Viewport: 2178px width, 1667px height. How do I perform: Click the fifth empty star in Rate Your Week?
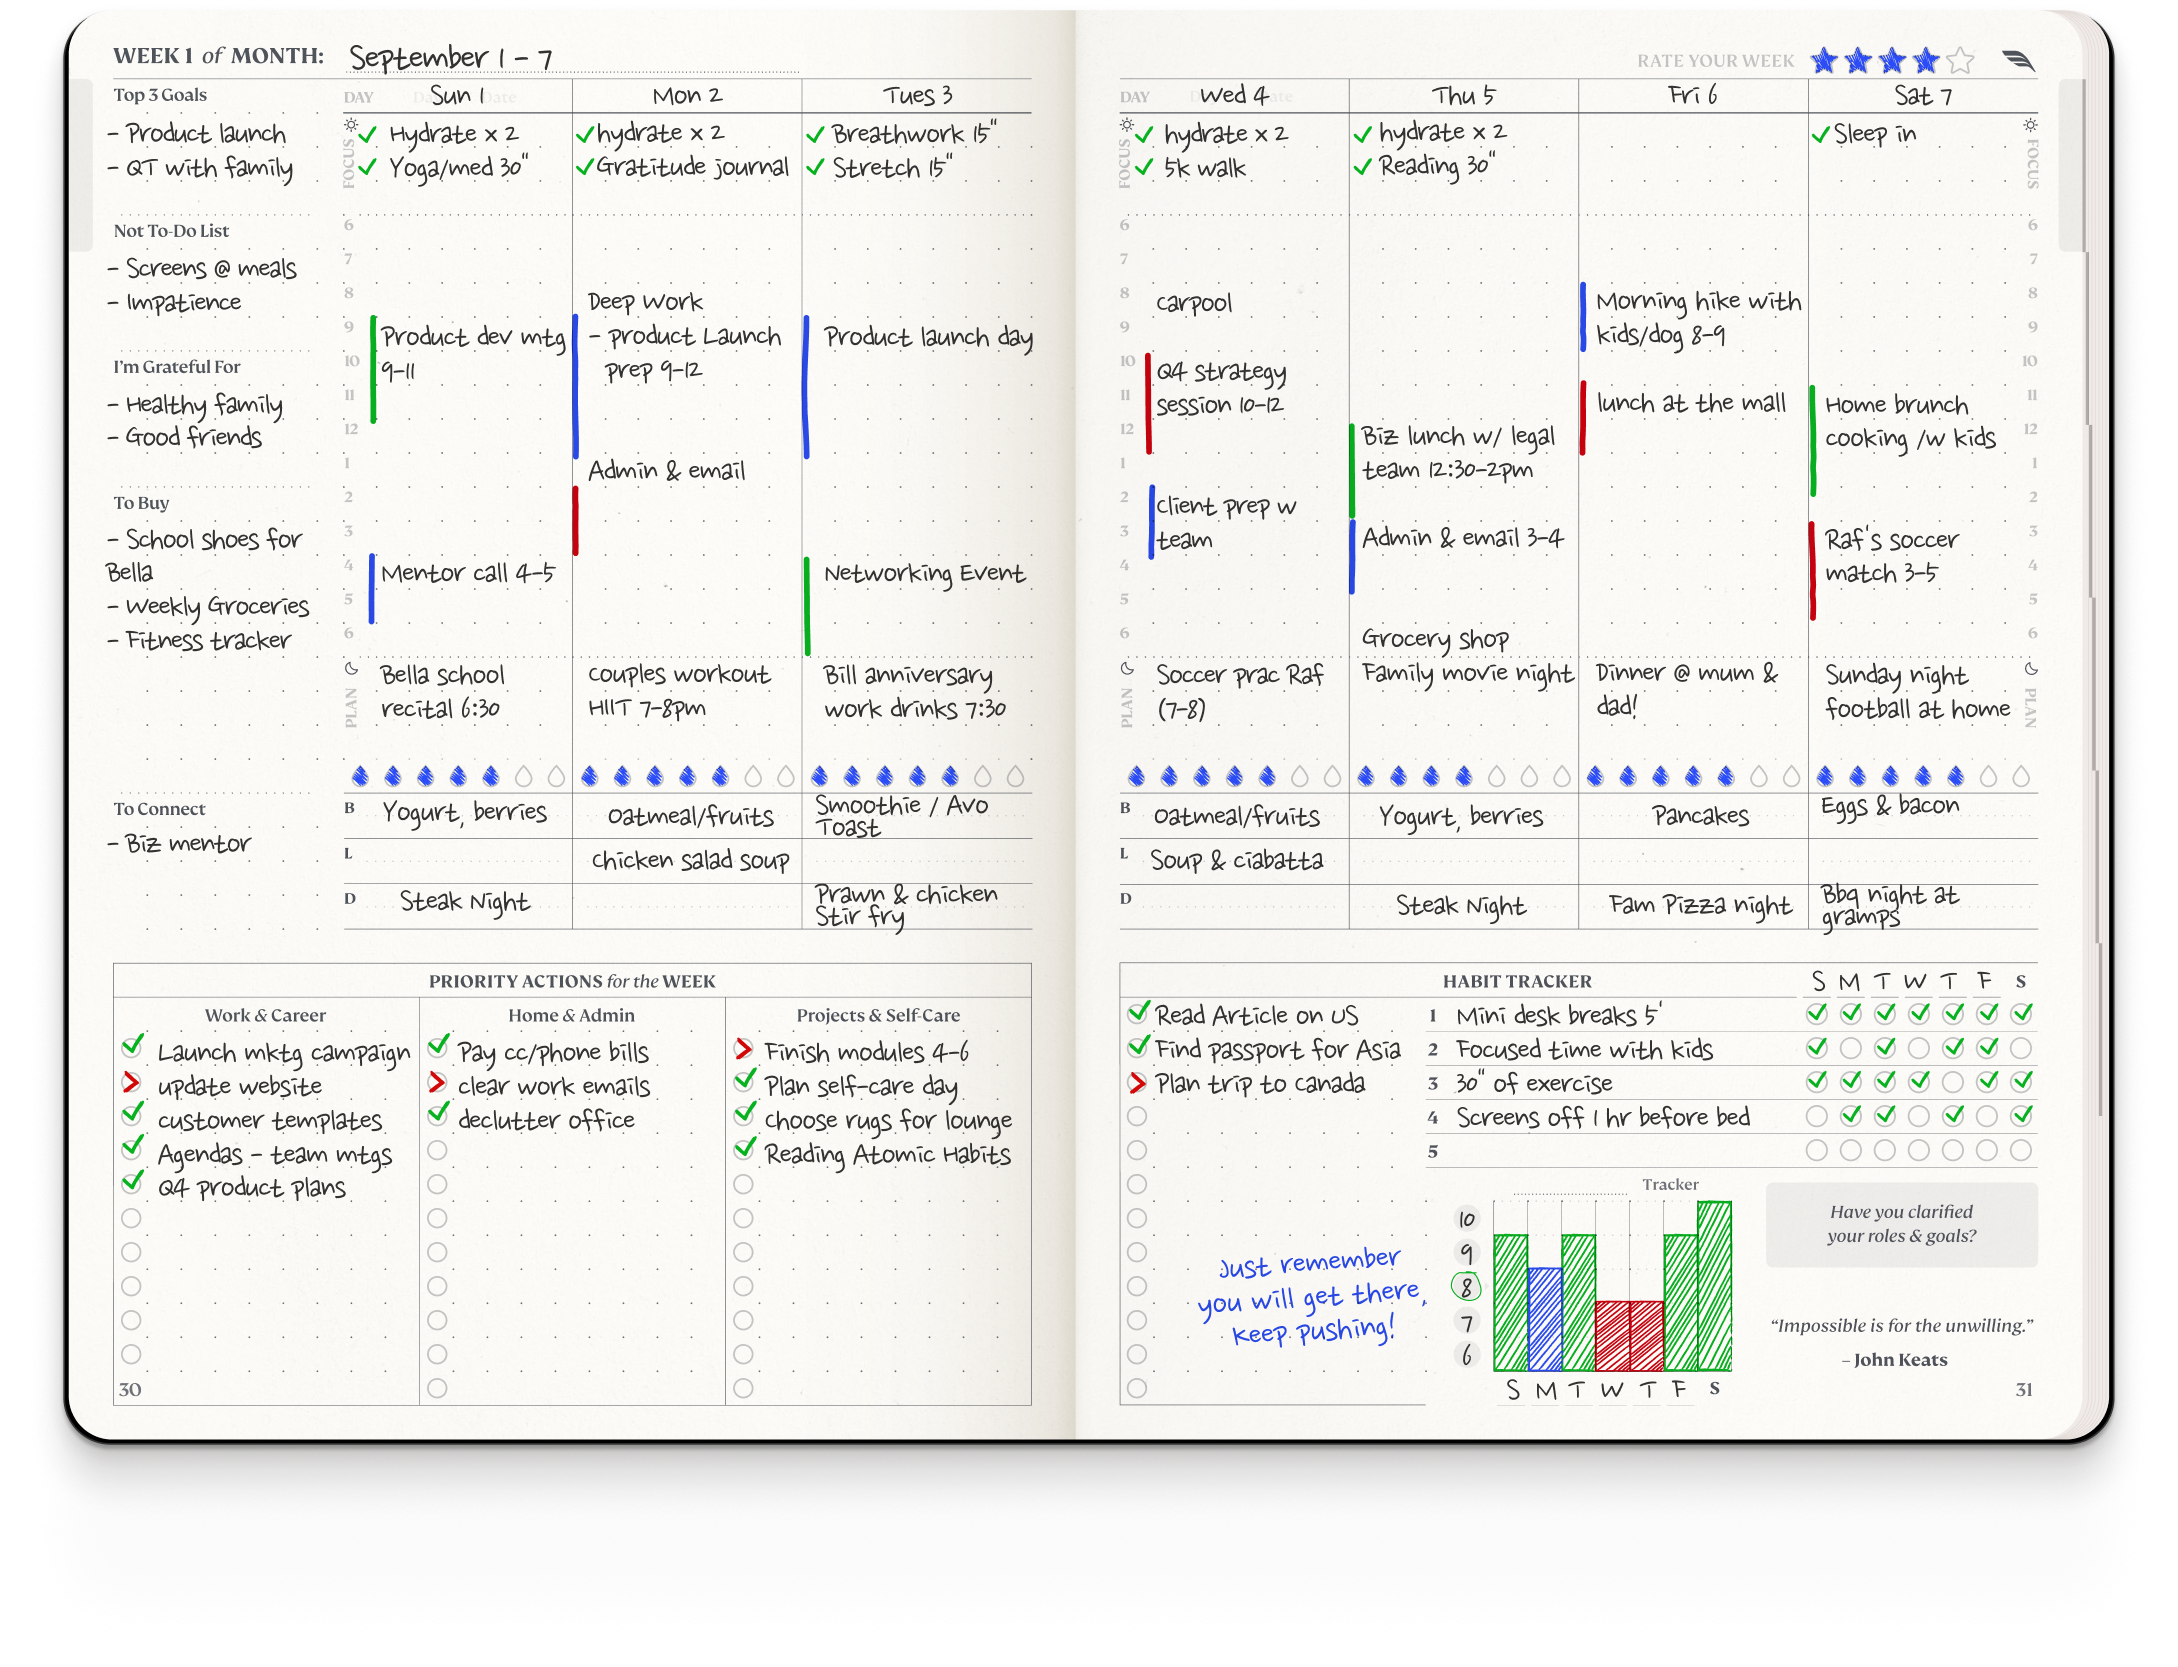click(1960, 61)
